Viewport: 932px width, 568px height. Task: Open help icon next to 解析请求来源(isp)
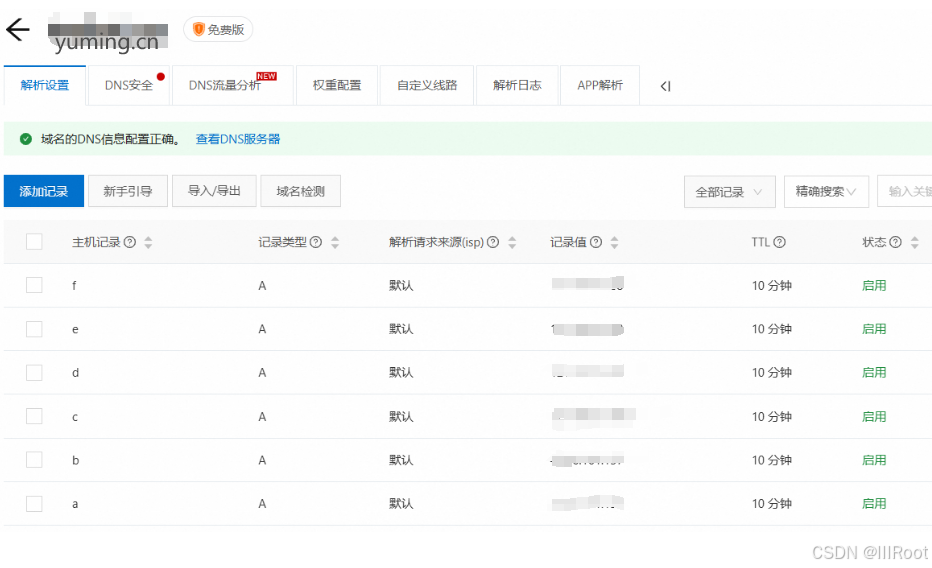pos(493,242)
